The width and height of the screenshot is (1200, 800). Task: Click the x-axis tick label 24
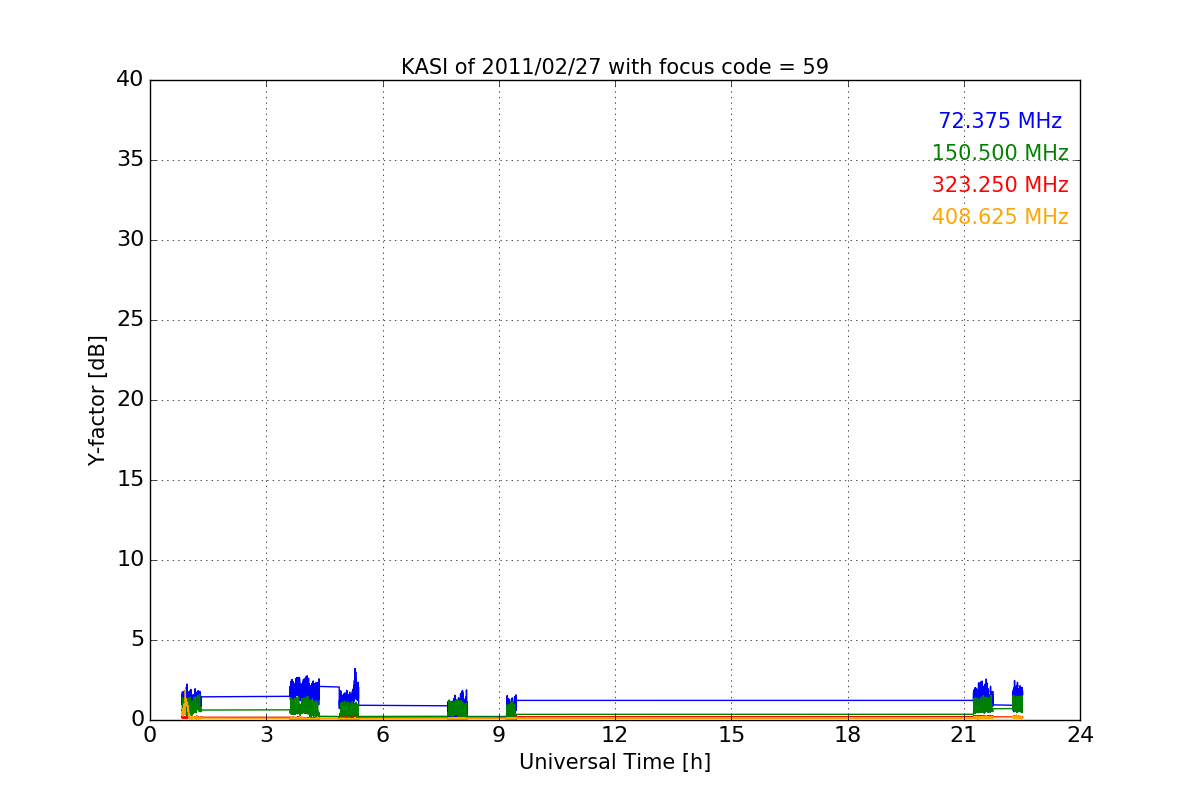tap(1080, 735)
